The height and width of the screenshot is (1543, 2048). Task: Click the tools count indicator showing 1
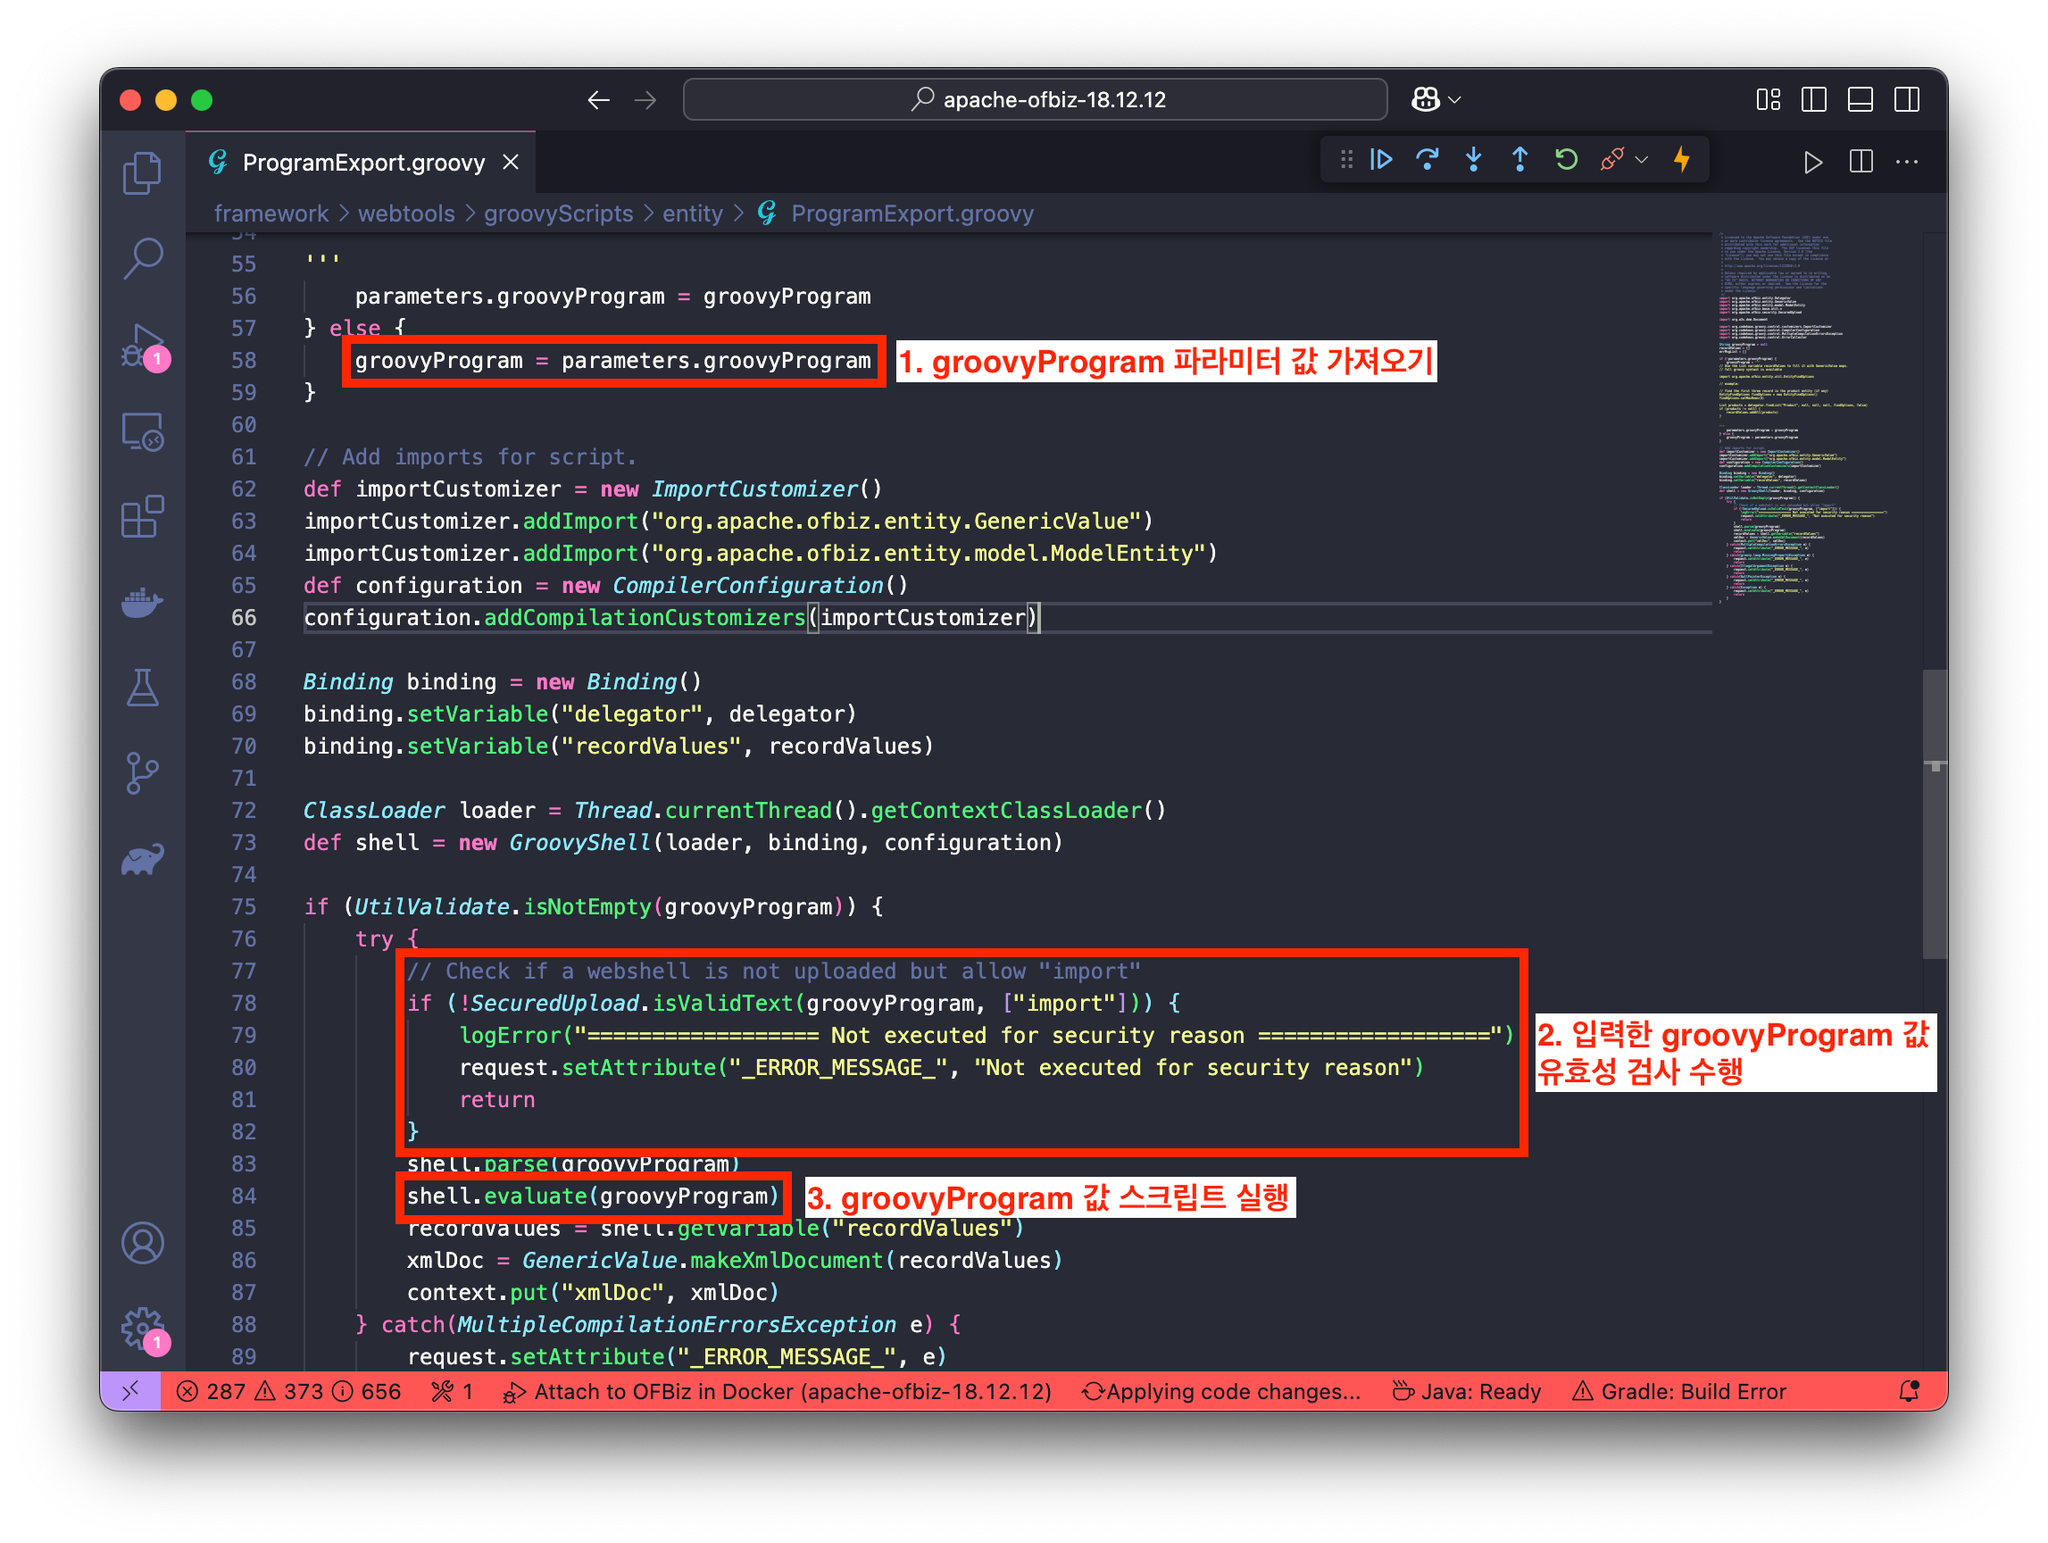point(452,1391)
